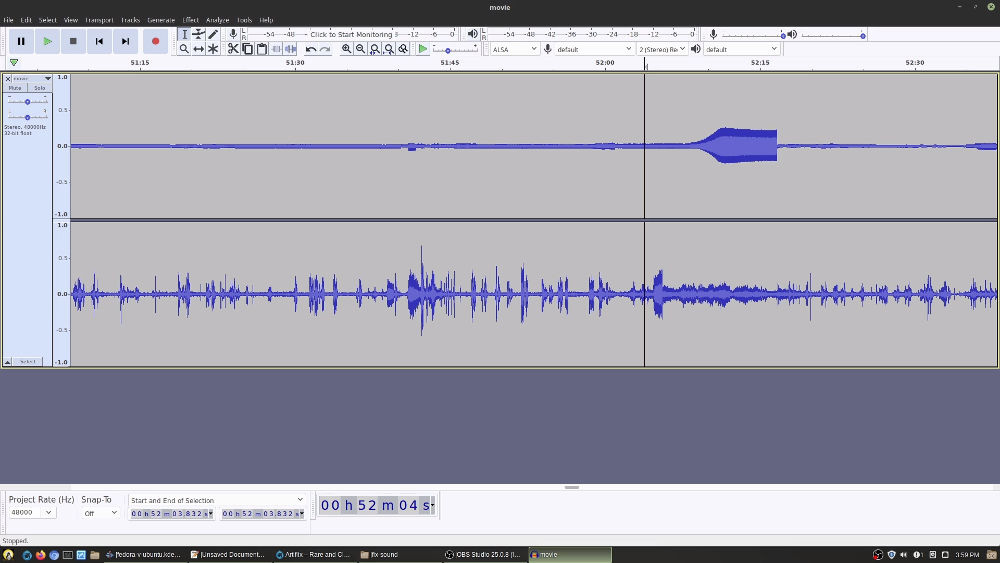Zoom in on the waveform

tap(346, 49)
